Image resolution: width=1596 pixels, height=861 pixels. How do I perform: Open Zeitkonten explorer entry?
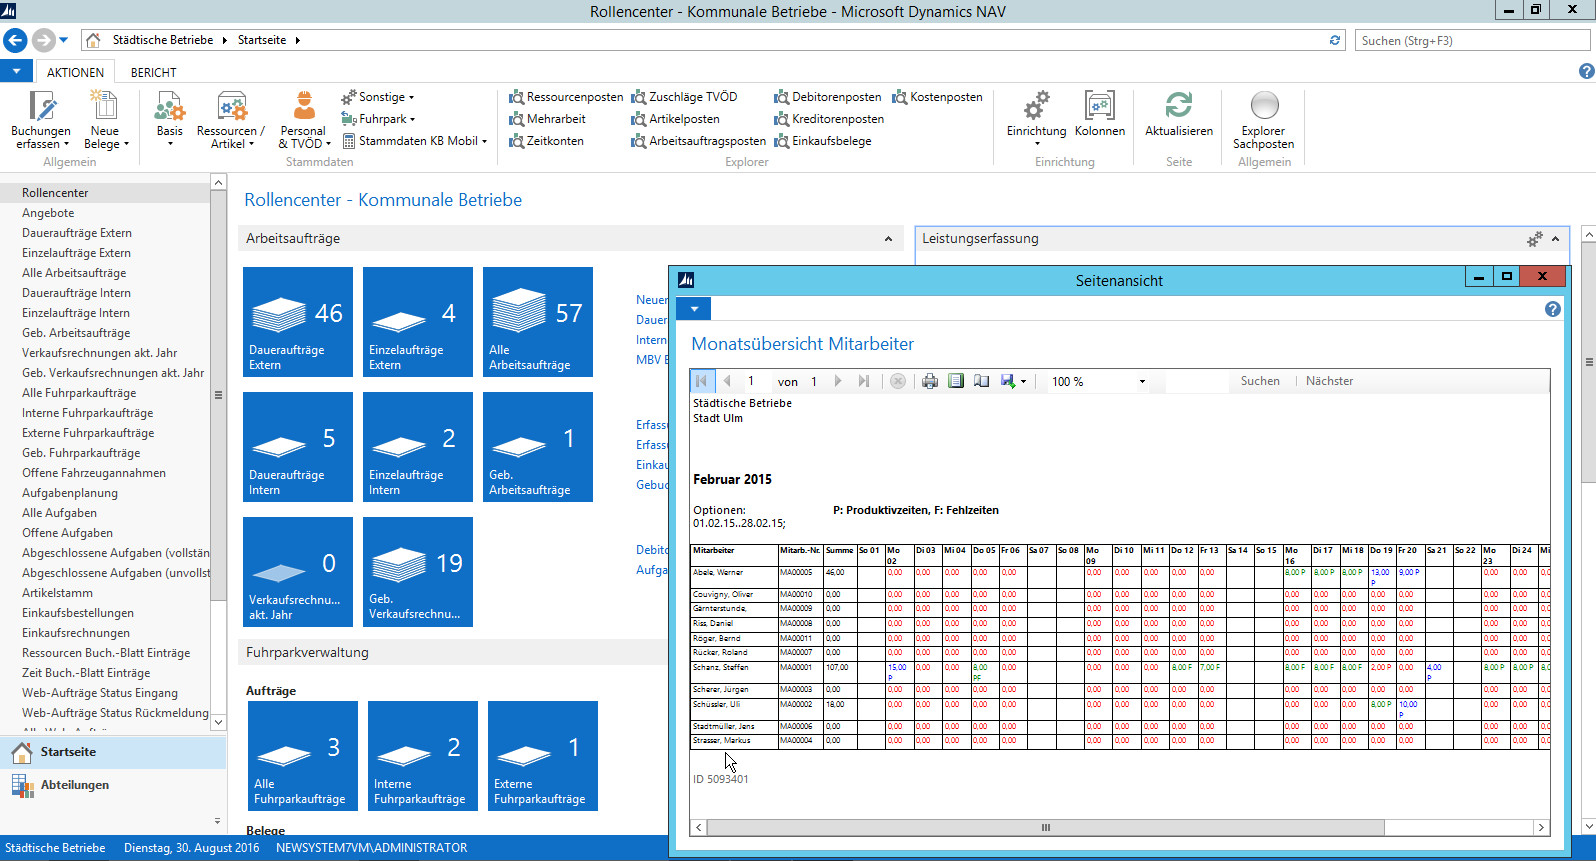pos(546,141)
